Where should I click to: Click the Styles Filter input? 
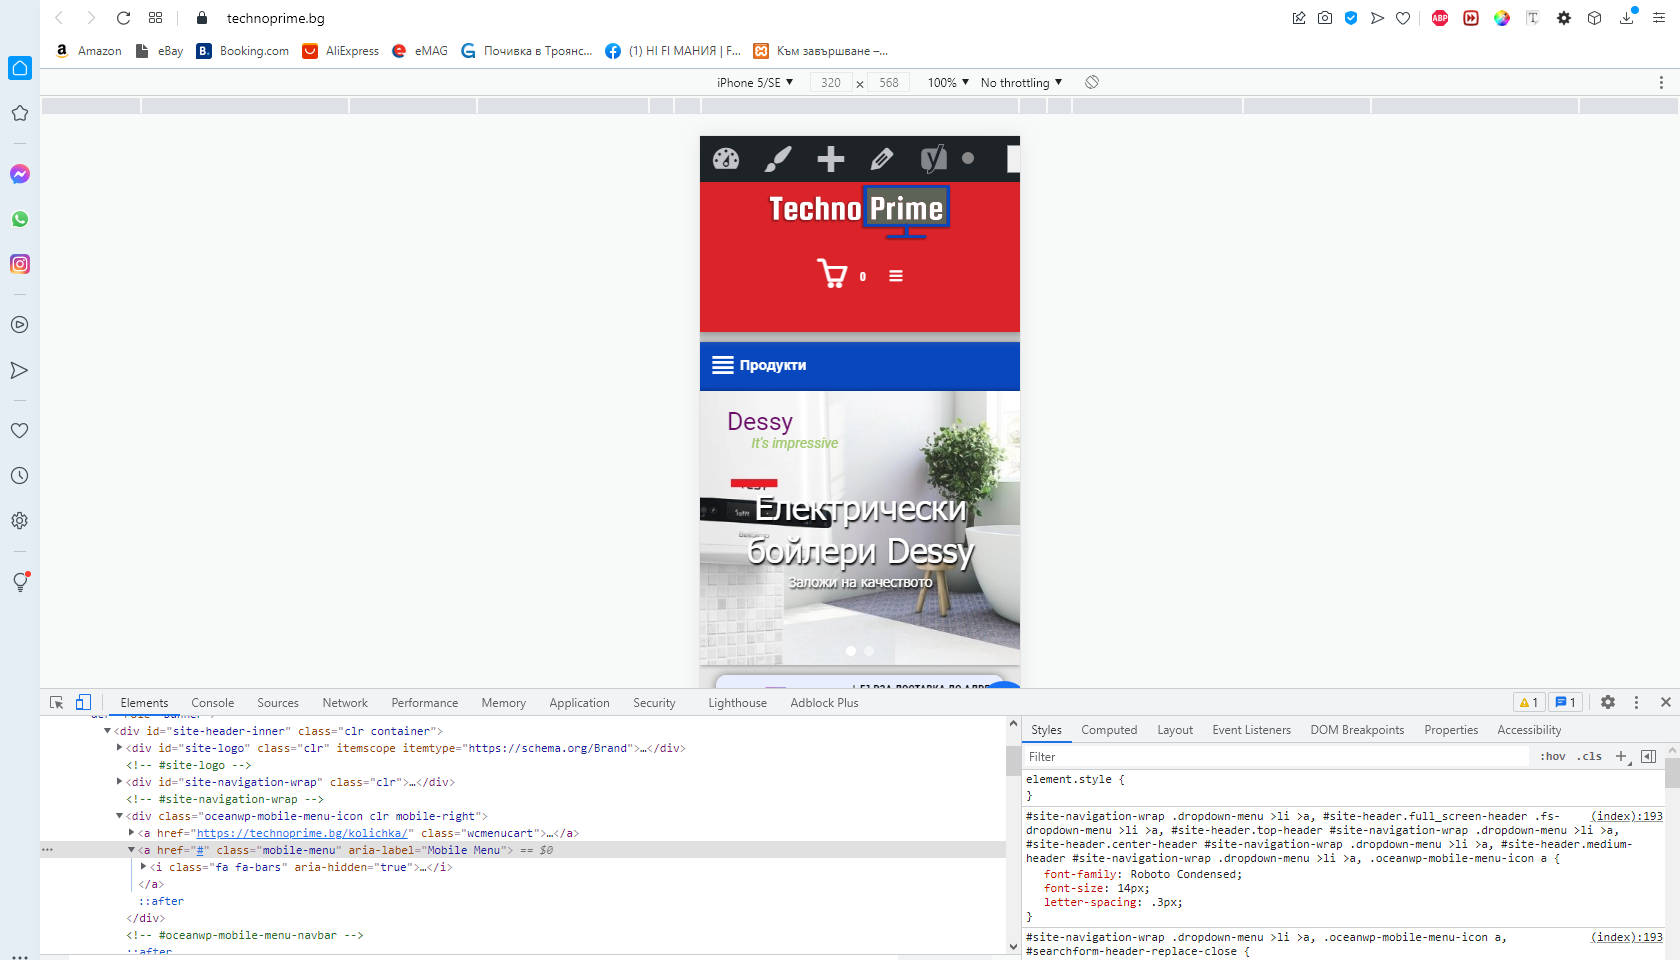click(1277, 757)
